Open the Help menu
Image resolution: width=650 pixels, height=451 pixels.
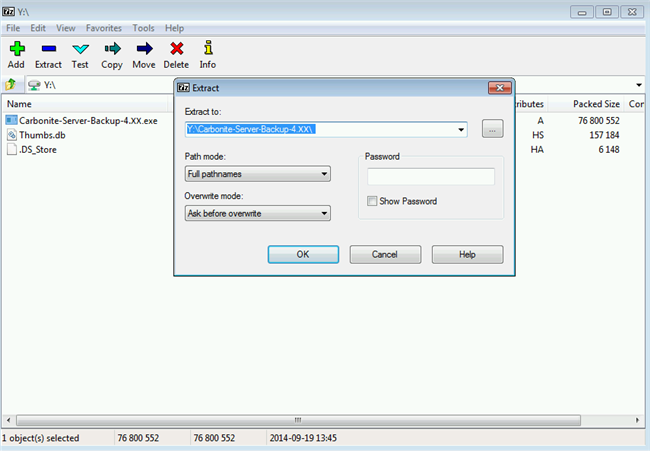pyautogui.click(x=175, y=28)
